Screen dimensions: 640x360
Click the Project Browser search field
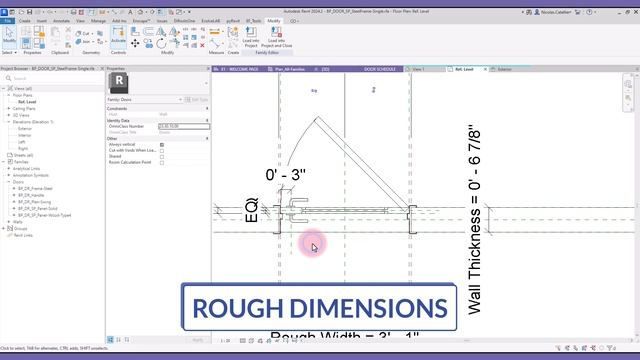(x=52, y=78)
